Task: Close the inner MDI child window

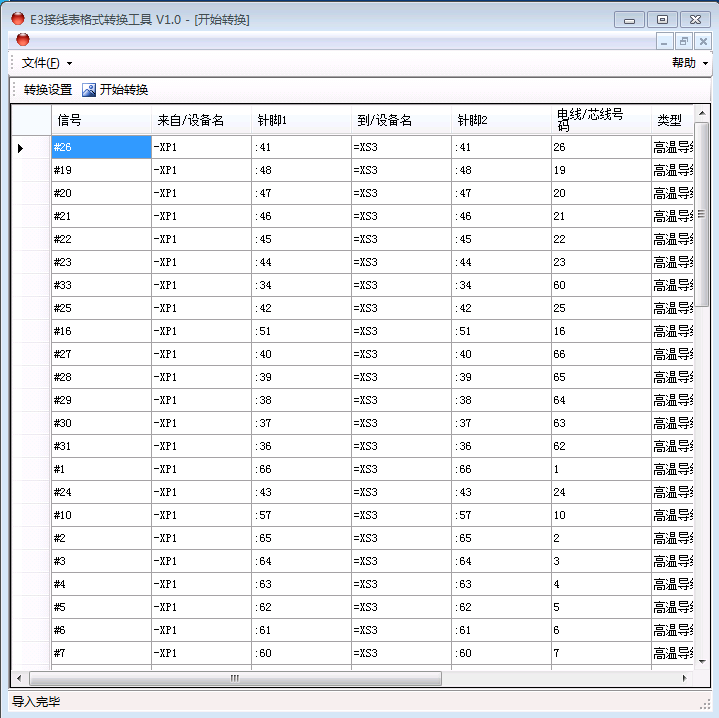Action: [703, 41]
